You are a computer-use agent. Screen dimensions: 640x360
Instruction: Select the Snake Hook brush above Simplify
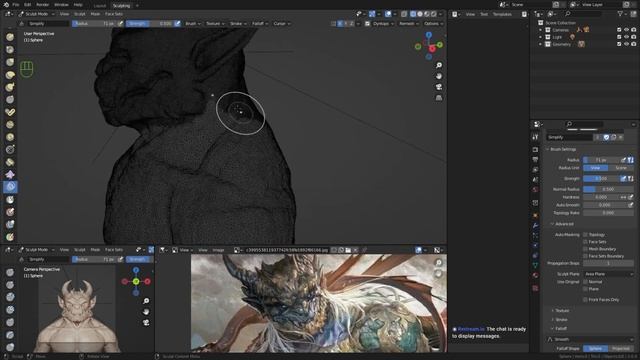tap(10, 175)
